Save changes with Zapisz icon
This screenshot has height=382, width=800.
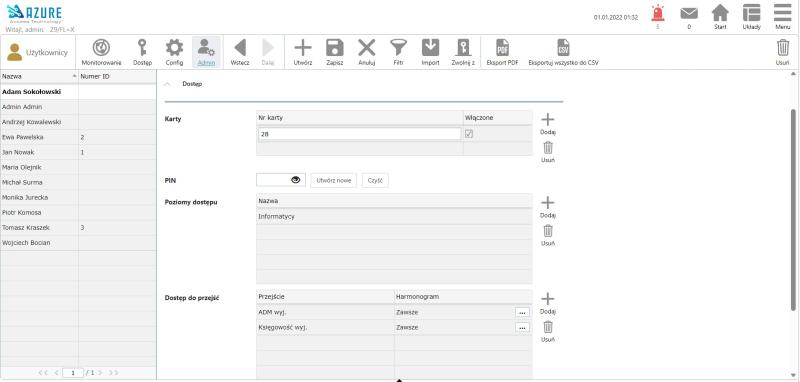pyautogui.click(x=335, y=52)
